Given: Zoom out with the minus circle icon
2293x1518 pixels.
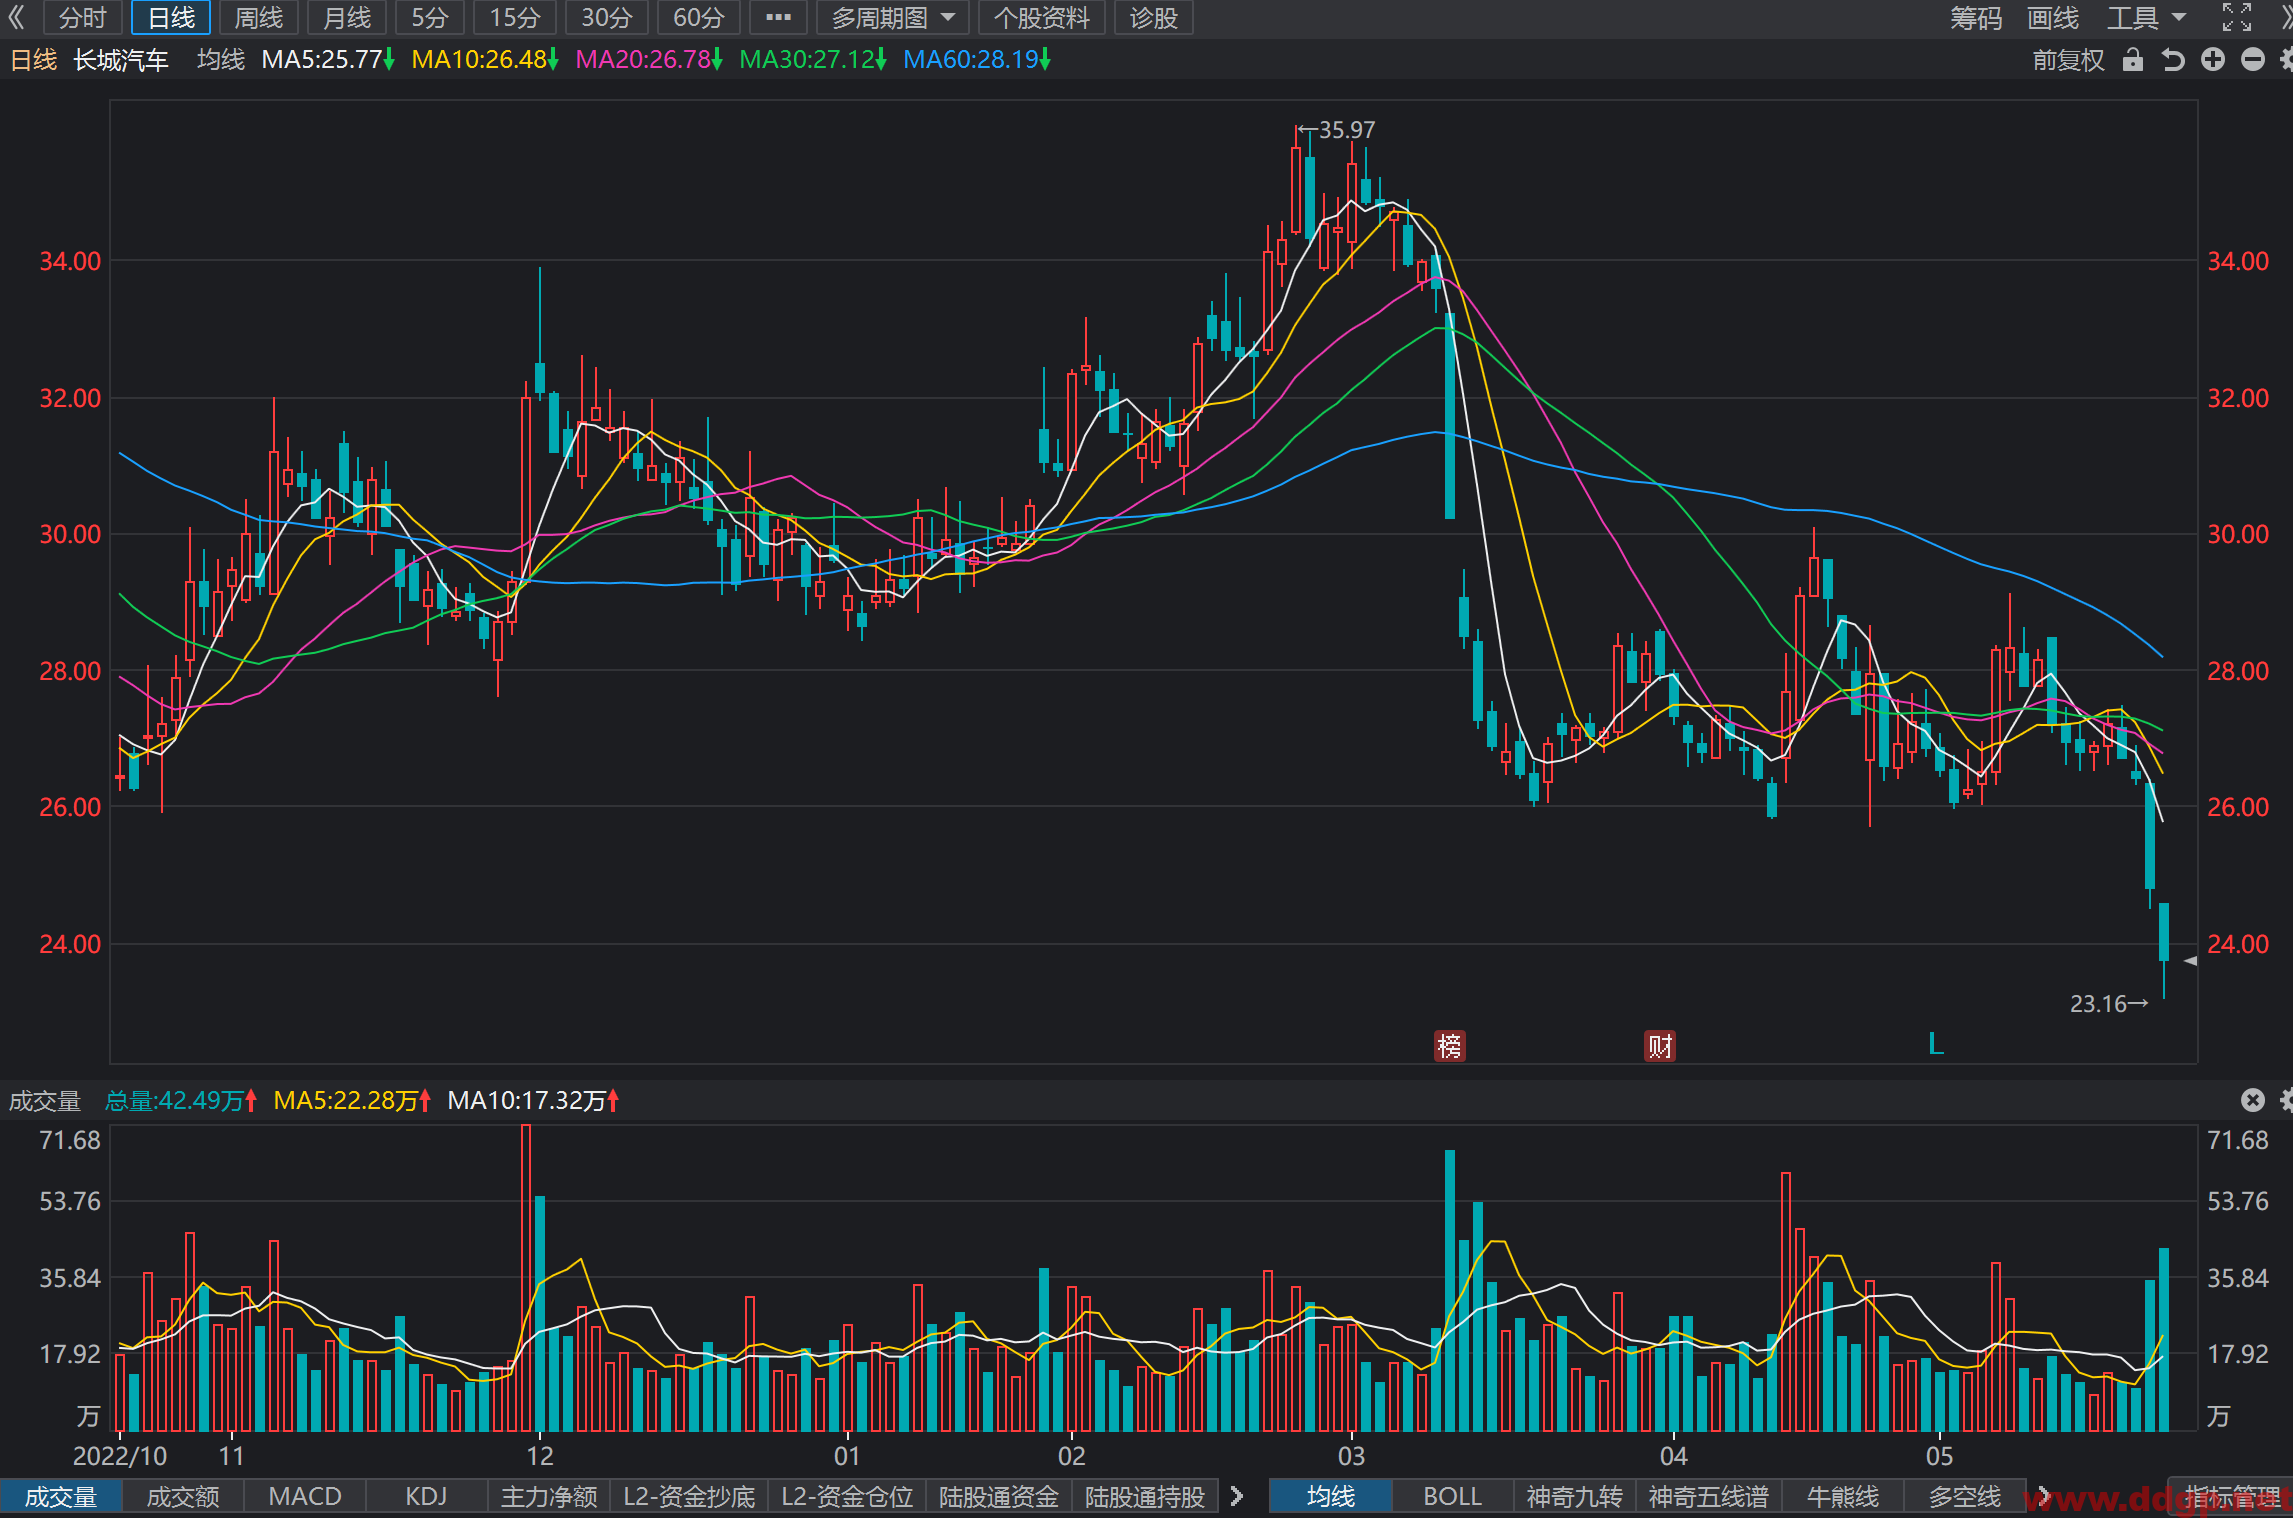Looking at the screenshot, I should pyautogui.click(x=2253, y=60).
